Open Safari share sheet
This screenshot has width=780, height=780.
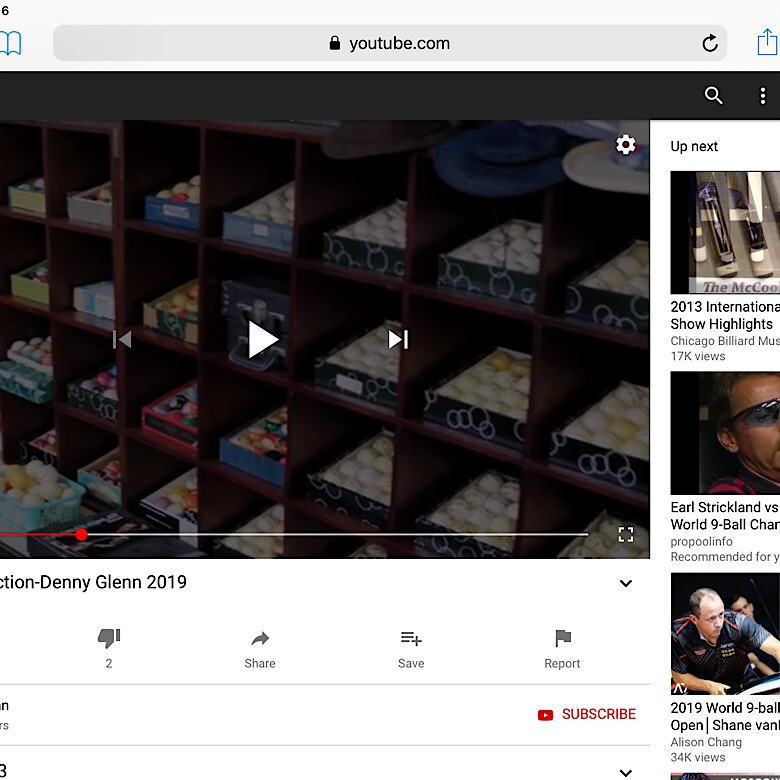pyautogui.click(x=766, y=42)
